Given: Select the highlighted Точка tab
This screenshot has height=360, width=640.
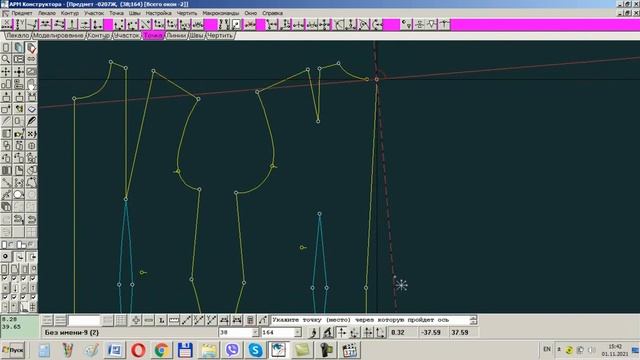Looking at the screenshot, I should point(153,36).
